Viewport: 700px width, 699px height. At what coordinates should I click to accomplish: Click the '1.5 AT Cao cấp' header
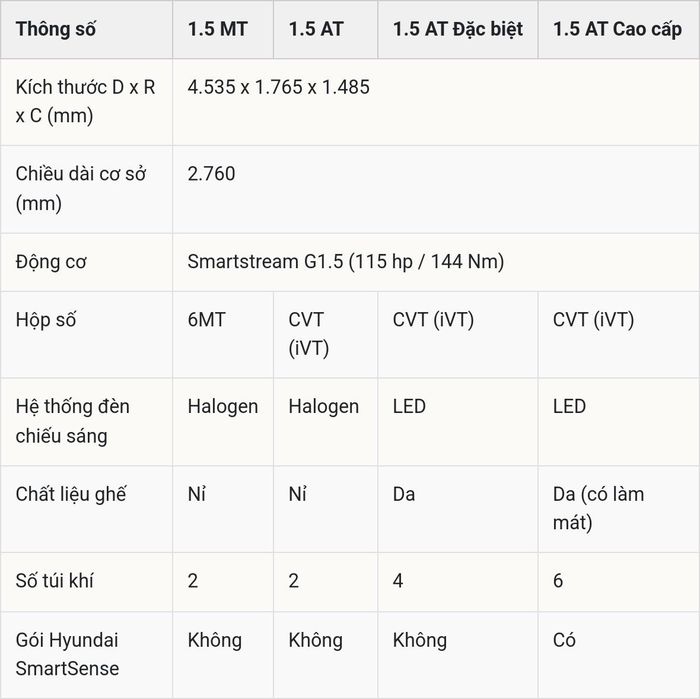(x=617, y=29)
